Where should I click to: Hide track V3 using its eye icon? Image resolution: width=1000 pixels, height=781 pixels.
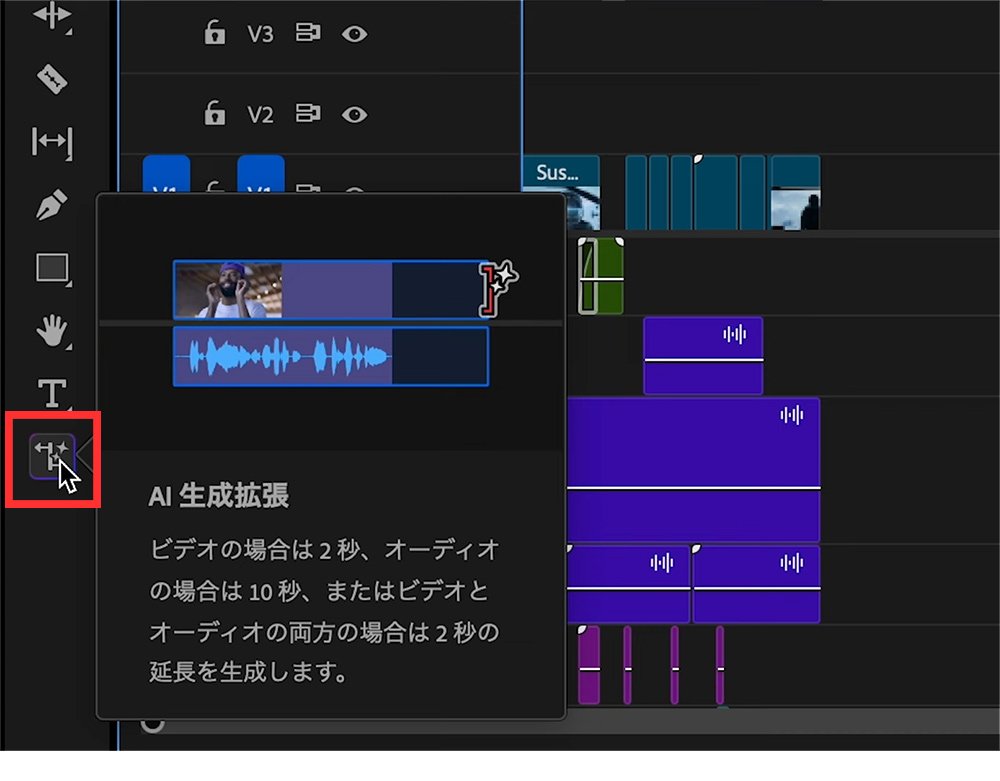354,34
